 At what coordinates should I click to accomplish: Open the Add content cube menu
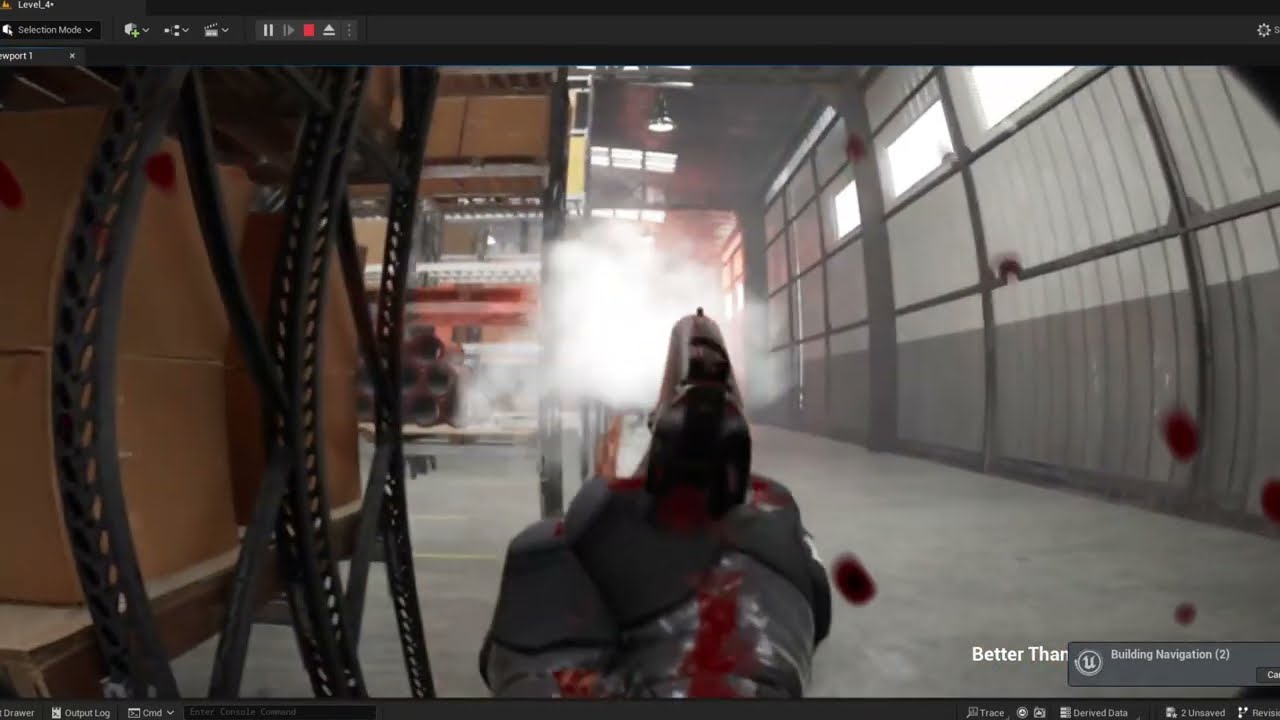pyautogui.click(x=136, y=30)
